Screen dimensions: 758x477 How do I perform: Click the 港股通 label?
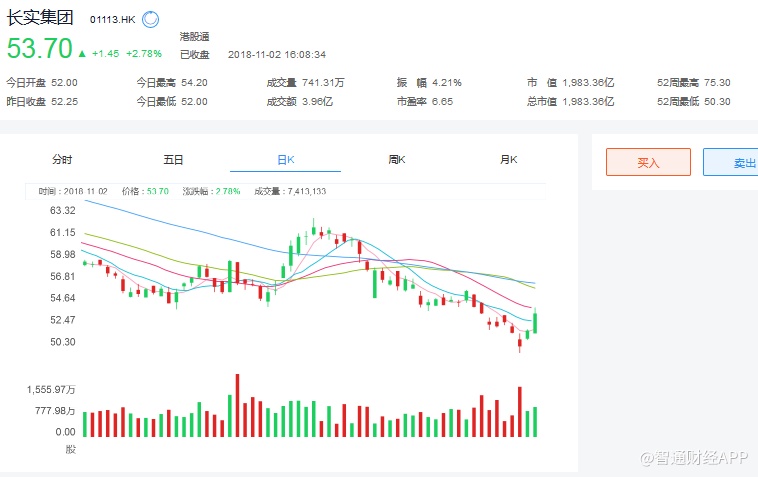tap(194, 37)
